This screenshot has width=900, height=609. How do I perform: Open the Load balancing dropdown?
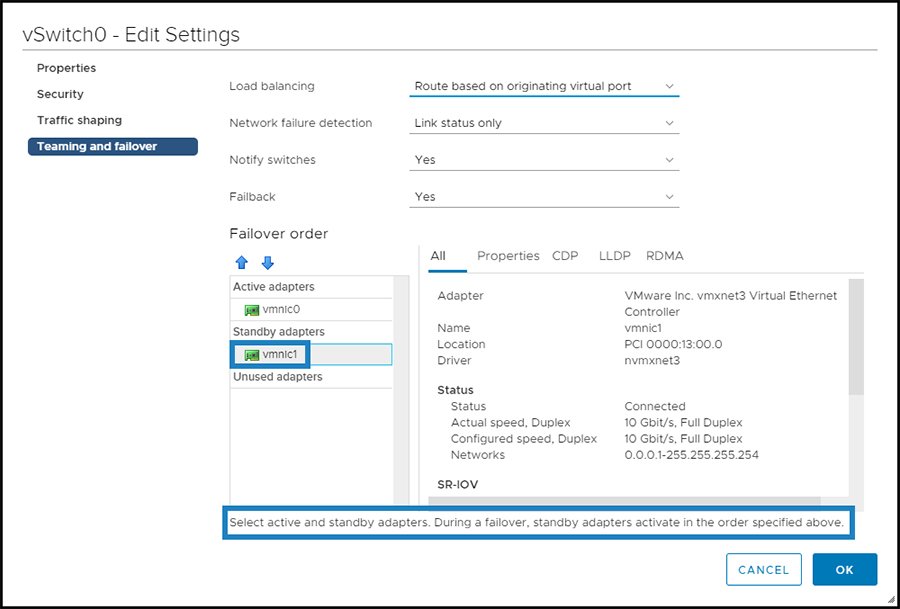[544, 87]
